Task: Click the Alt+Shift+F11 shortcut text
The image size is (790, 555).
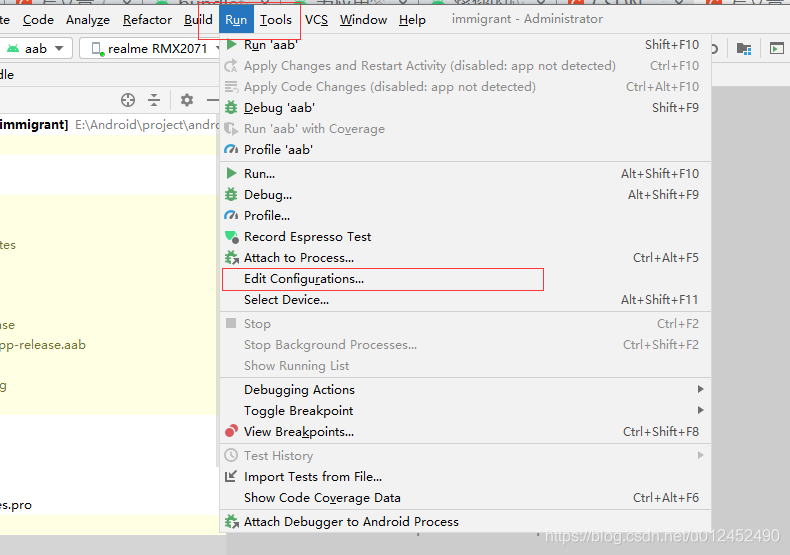Action: (660, 300)
